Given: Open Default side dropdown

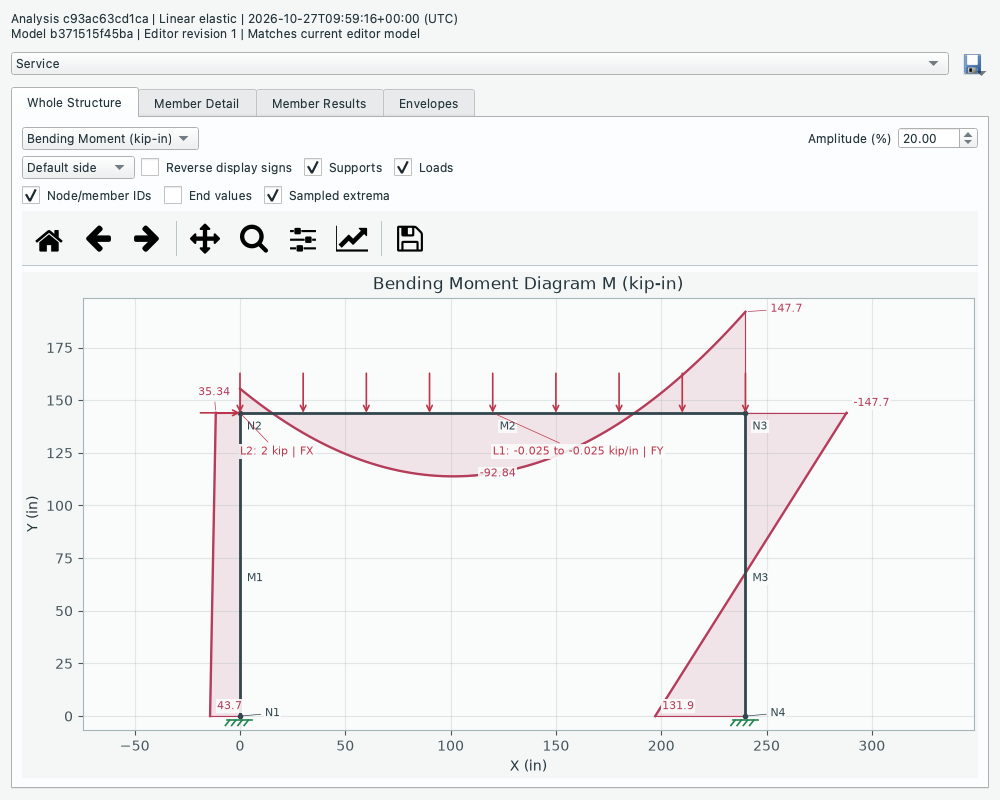Looking at the screenshot, I should pos(78,168).
